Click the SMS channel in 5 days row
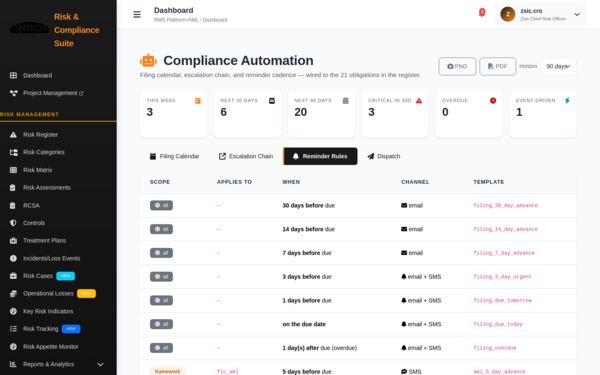This screenshot has width=600, height=375. pyautogui.click(x=411, y=372)
